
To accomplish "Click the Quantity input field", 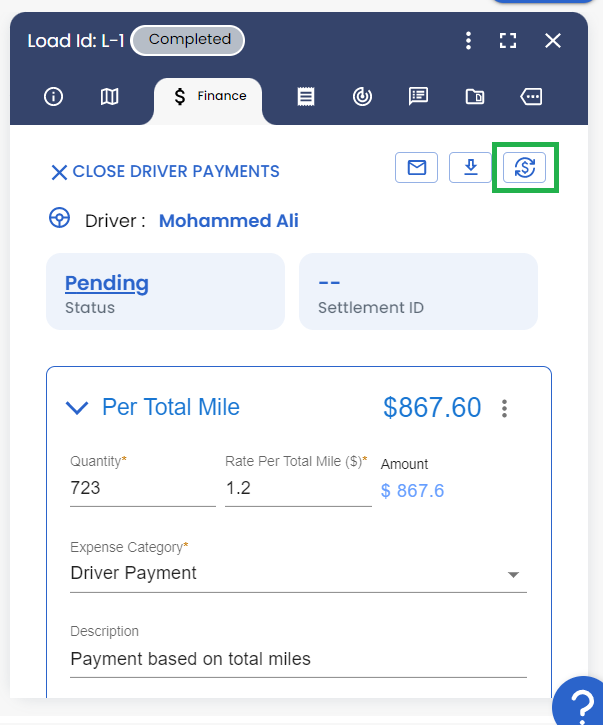I will click(x=143, y=488).
